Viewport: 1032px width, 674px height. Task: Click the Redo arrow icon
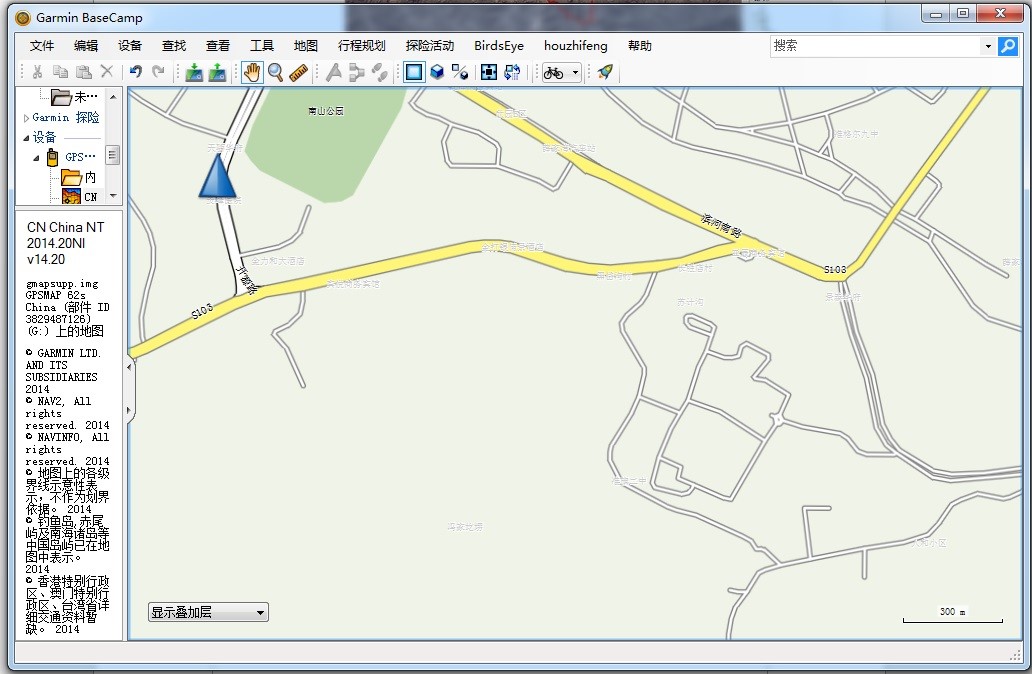pyautogui.click(x=158, y=72)
